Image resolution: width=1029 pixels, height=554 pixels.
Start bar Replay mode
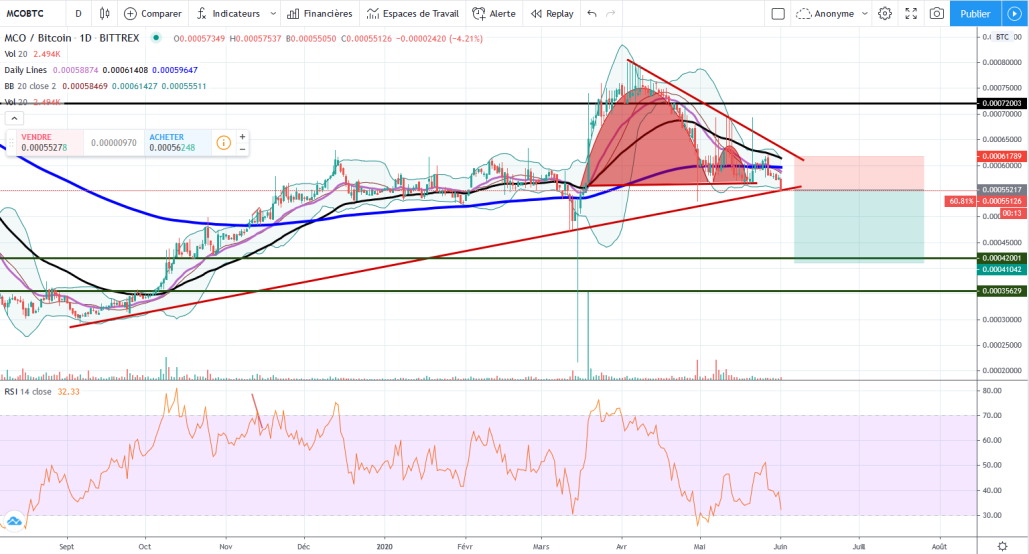coord(552,13)
